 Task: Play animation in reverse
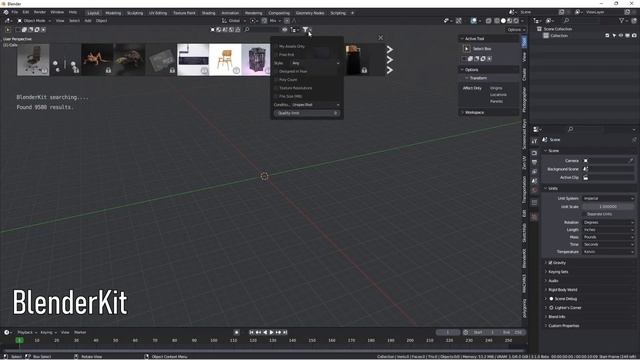[x=265, y=332]
